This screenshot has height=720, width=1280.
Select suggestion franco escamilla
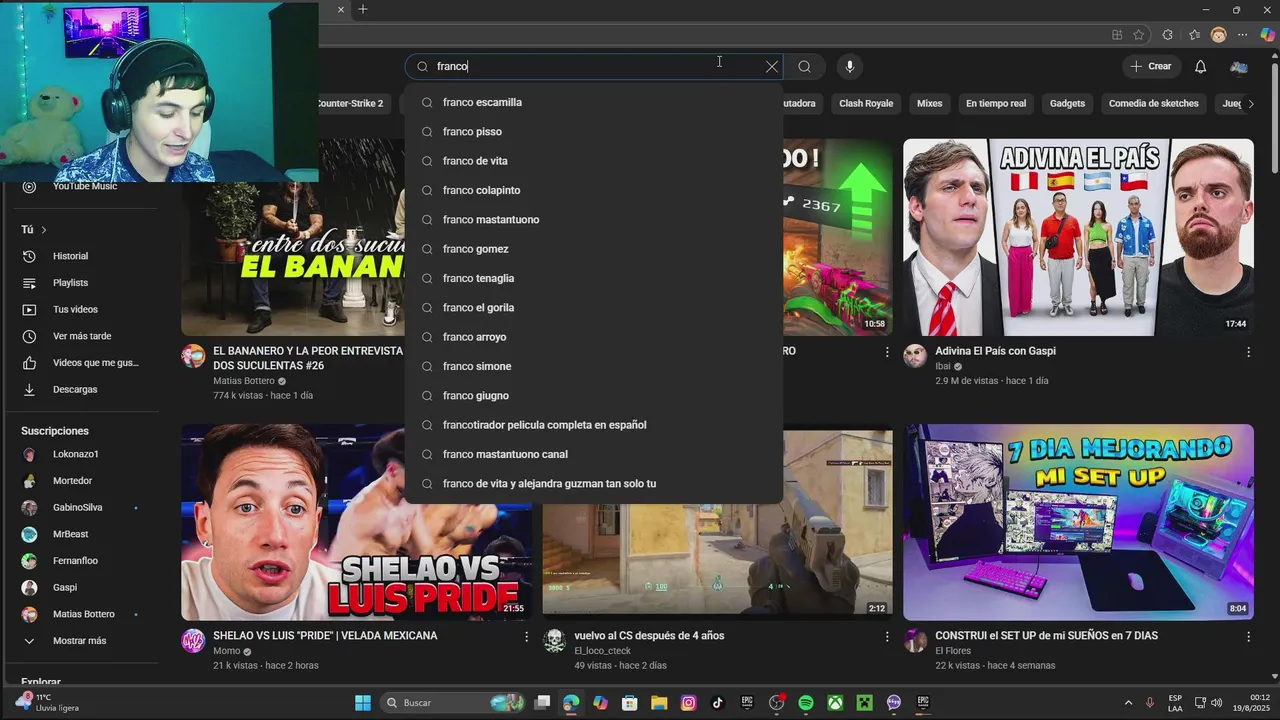pos(594,102)
